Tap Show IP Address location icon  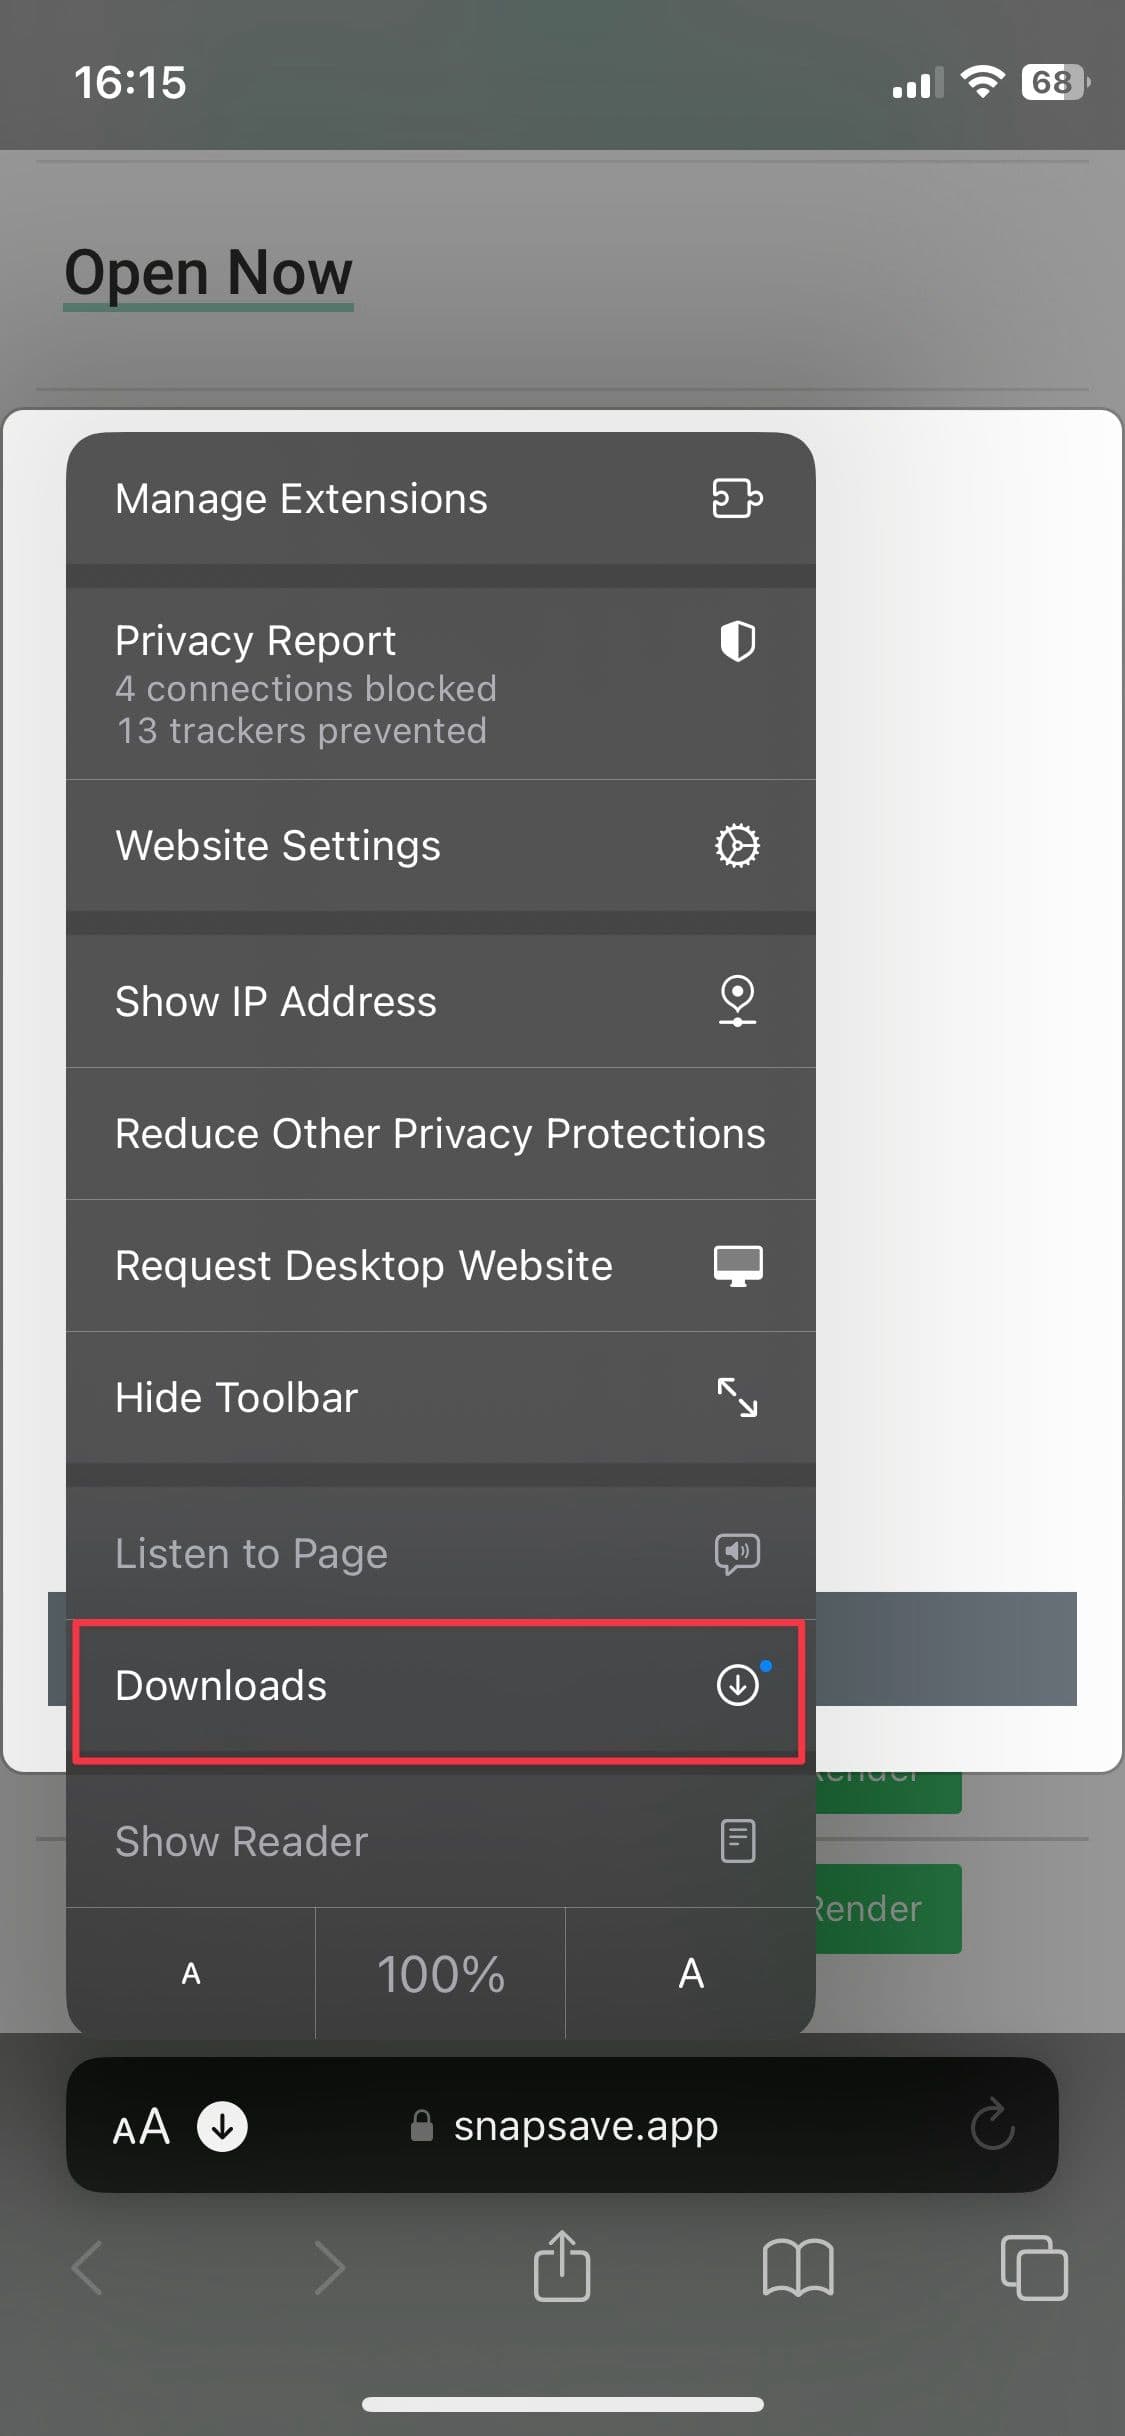(x=737, y=1001)
